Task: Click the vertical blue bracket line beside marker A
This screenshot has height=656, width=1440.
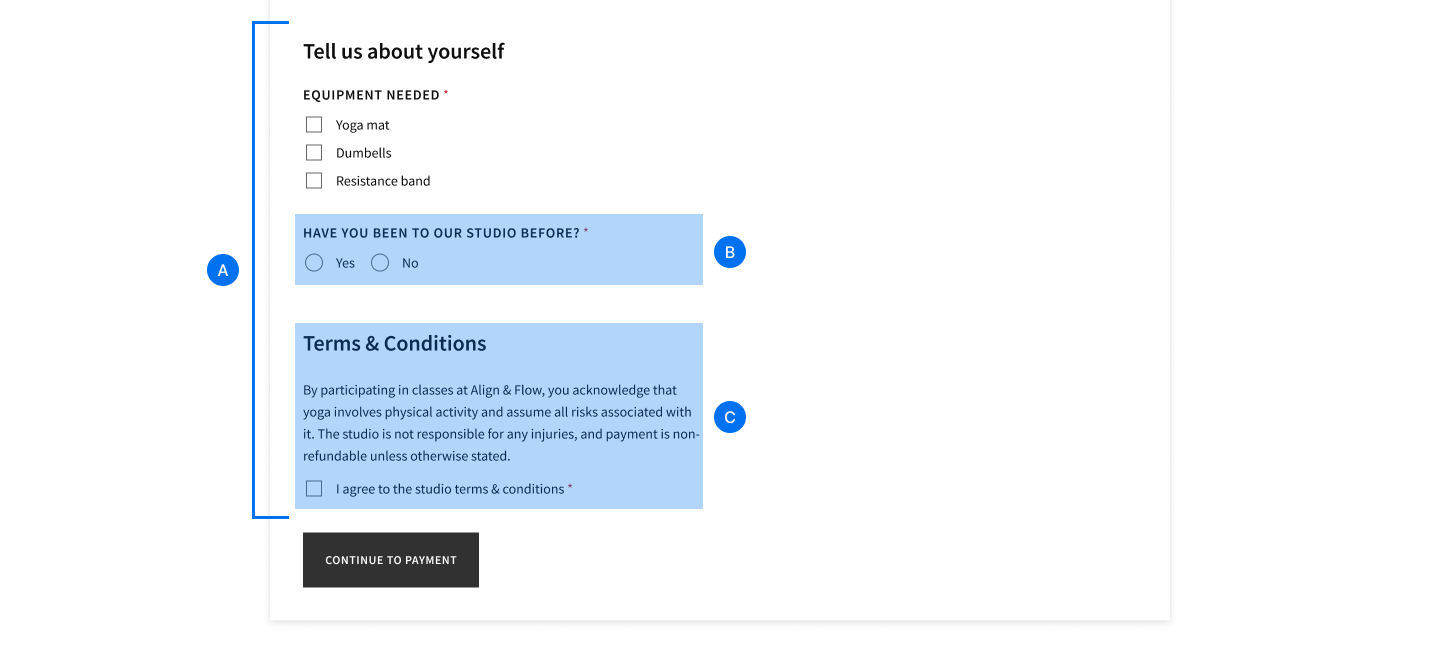Action: coord(254,270)
